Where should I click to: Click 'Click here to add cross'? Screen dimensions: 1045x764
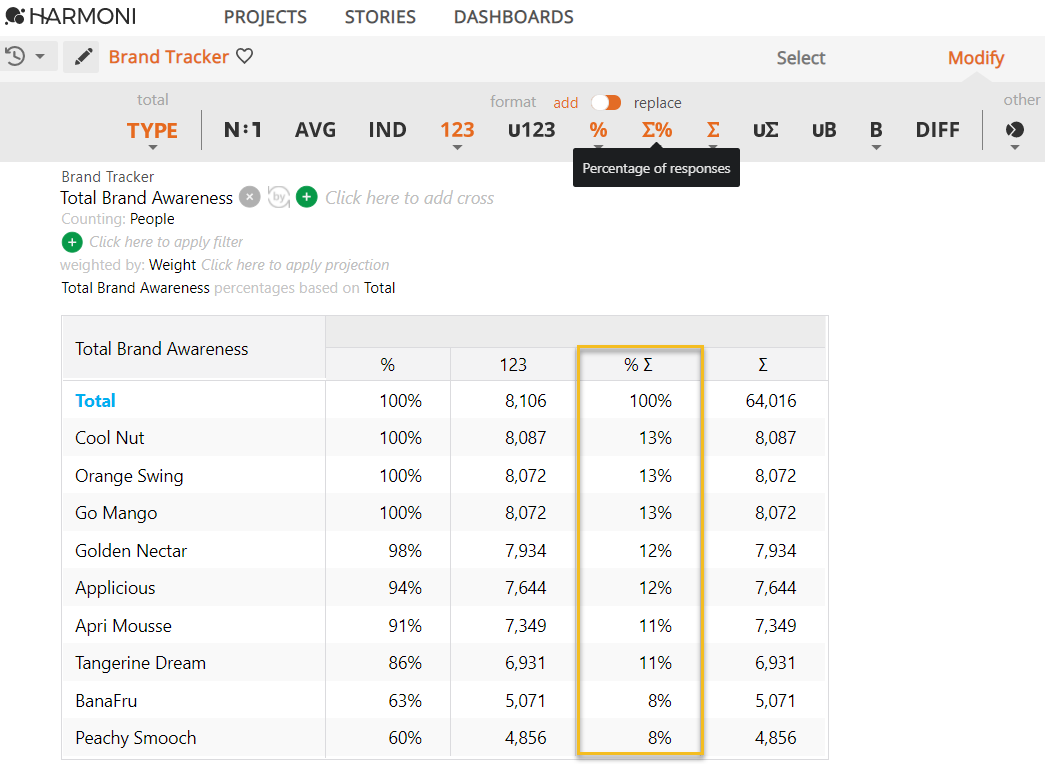(x=409, y=198)
